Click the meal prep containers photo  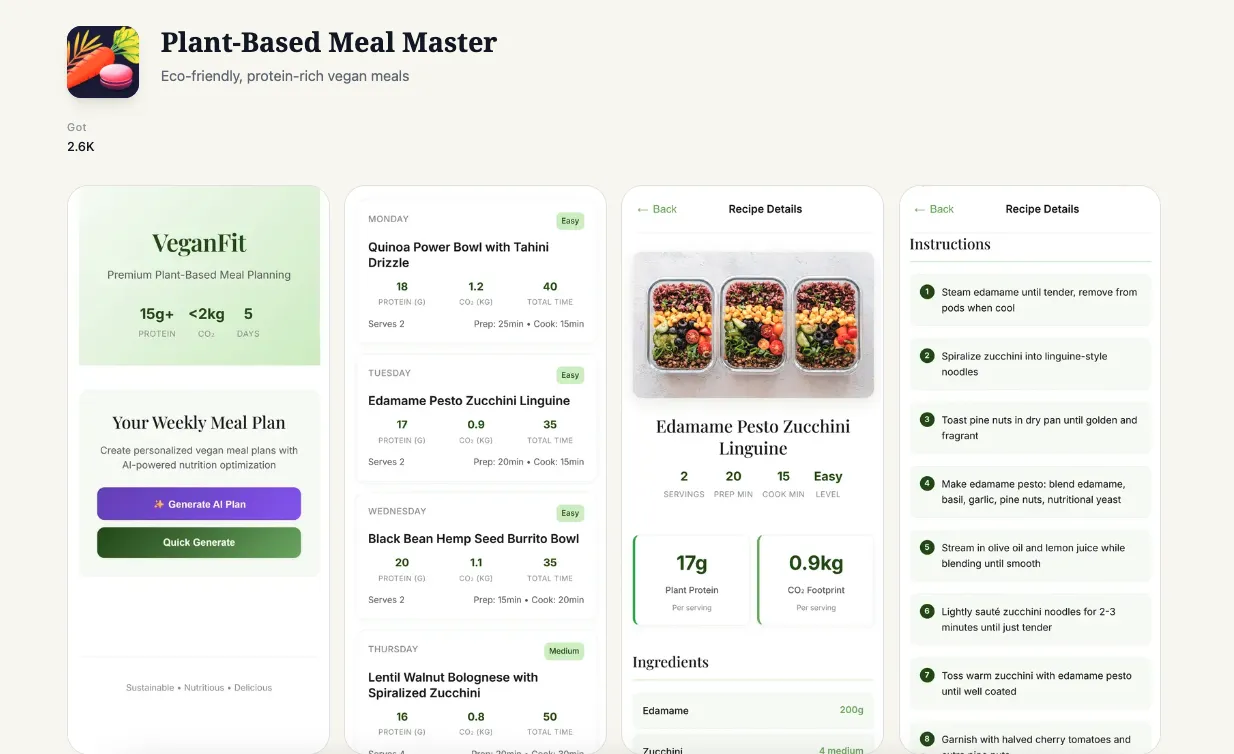coord(753,325)
